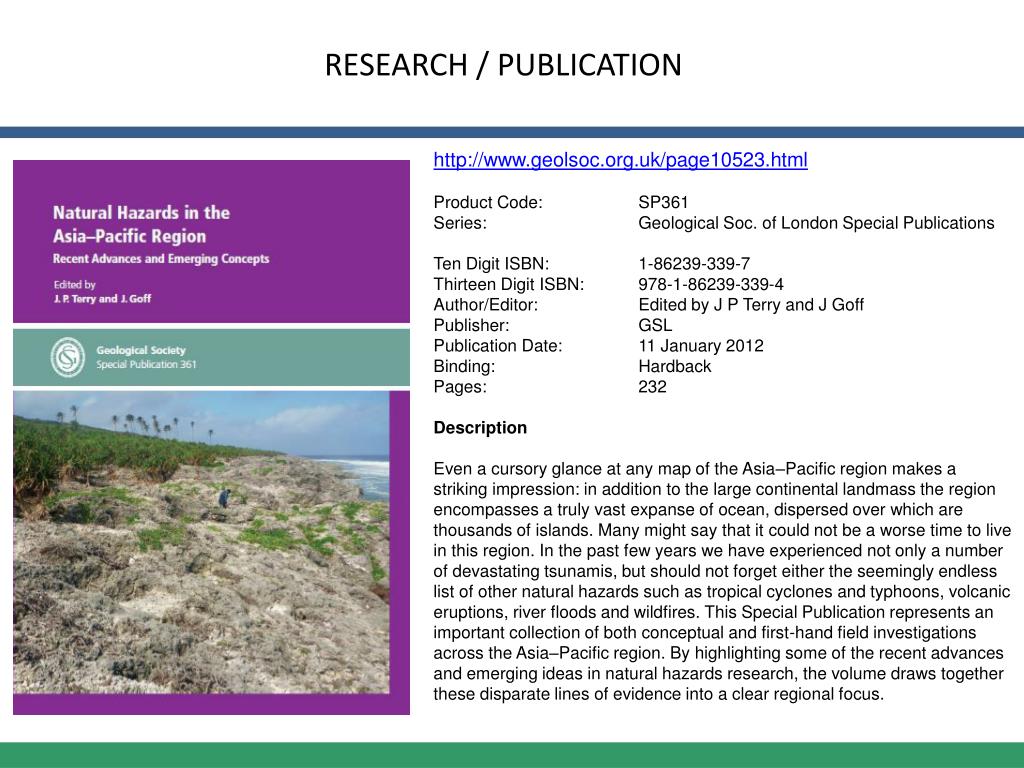
Task: Click the 'Pages:' label
Action: coord(460,387)
